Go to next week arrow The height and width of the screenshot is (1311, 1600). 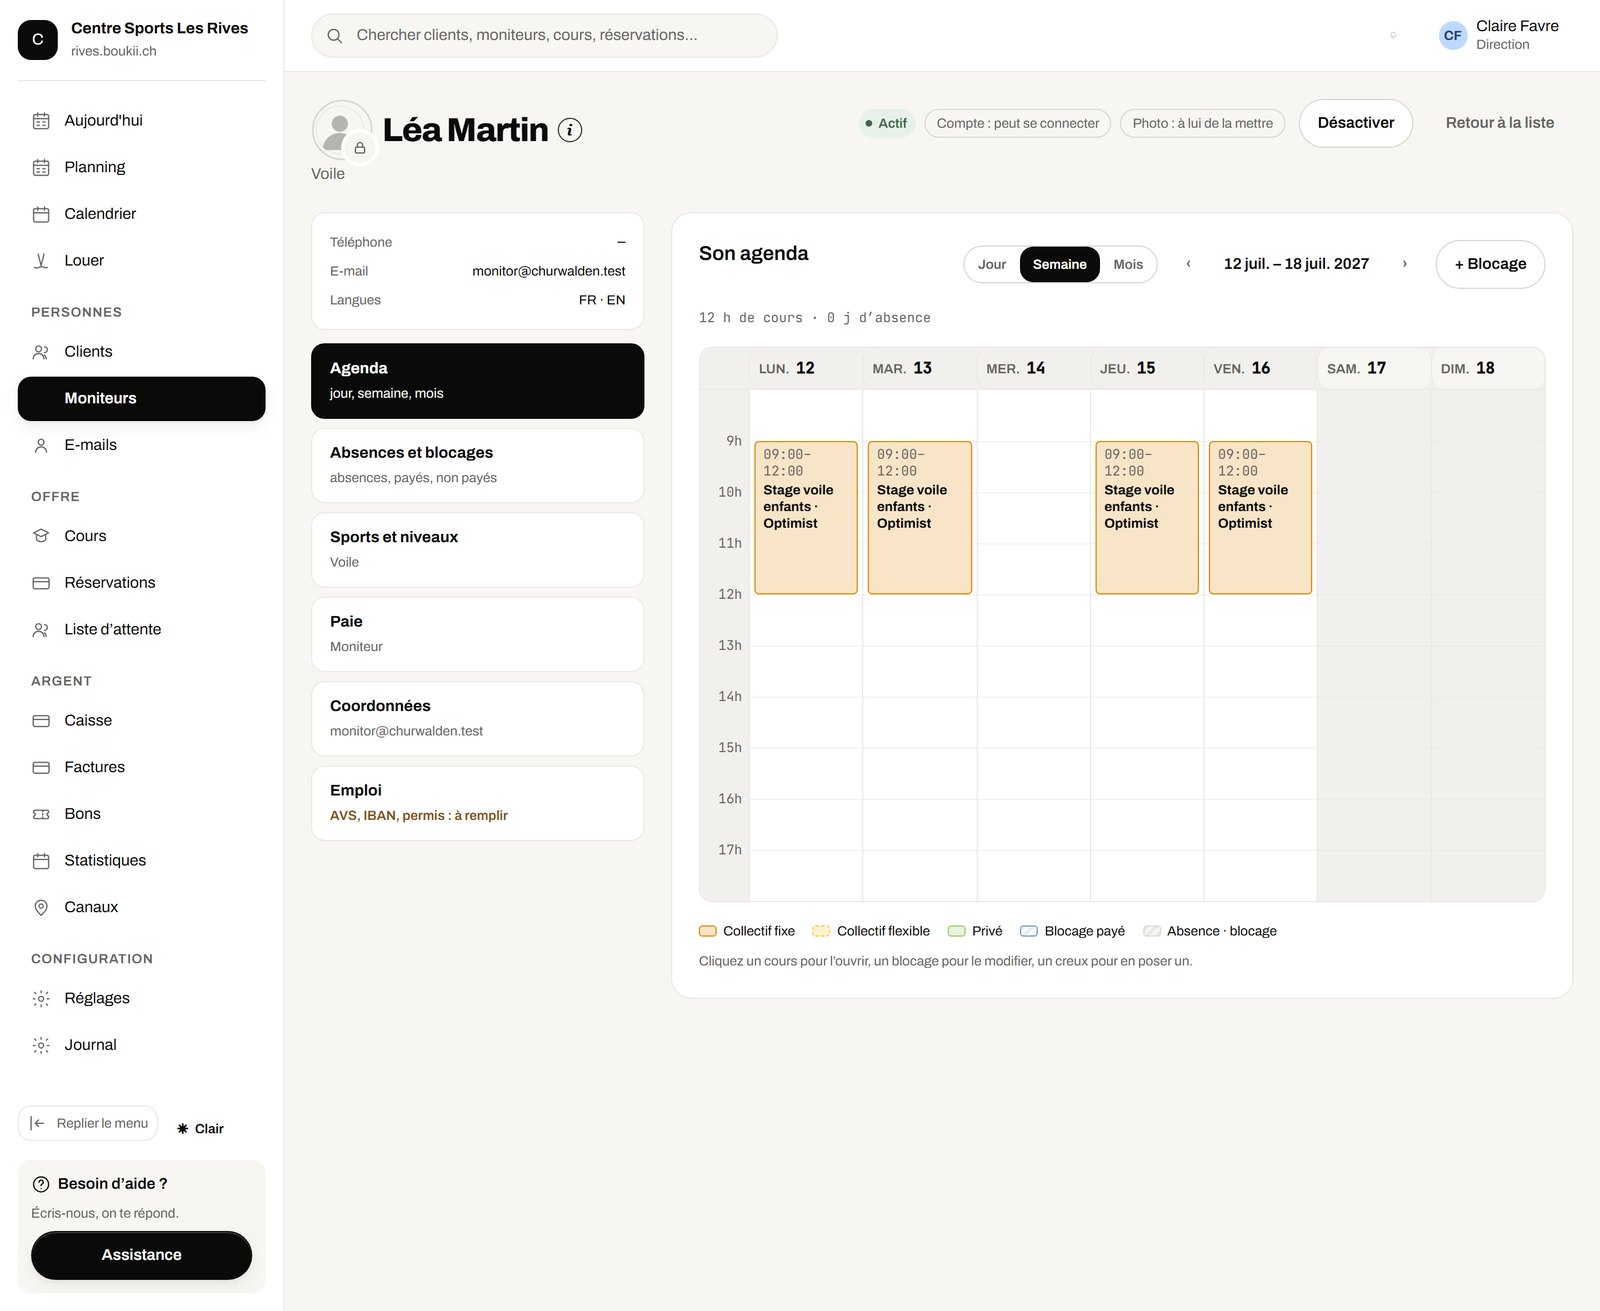[x=1404, y=264]
